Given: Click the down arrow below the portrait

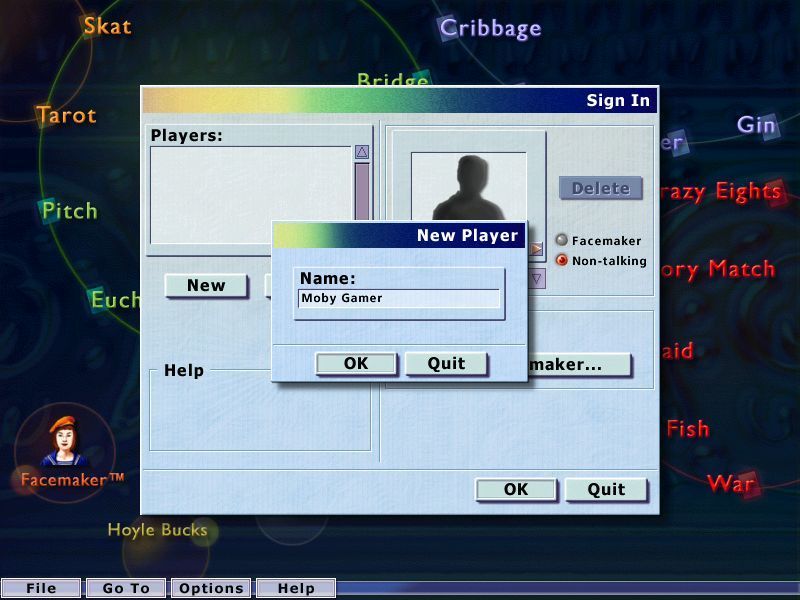Looking at the screenshot, I should 537,280.
